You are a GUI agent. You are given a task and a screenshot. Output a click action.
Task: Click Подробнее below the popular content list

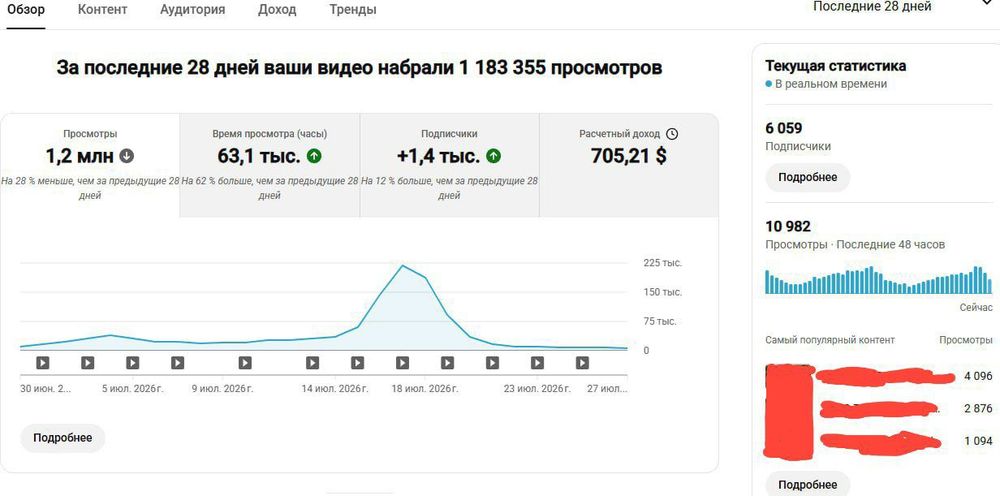click(807, 485)
